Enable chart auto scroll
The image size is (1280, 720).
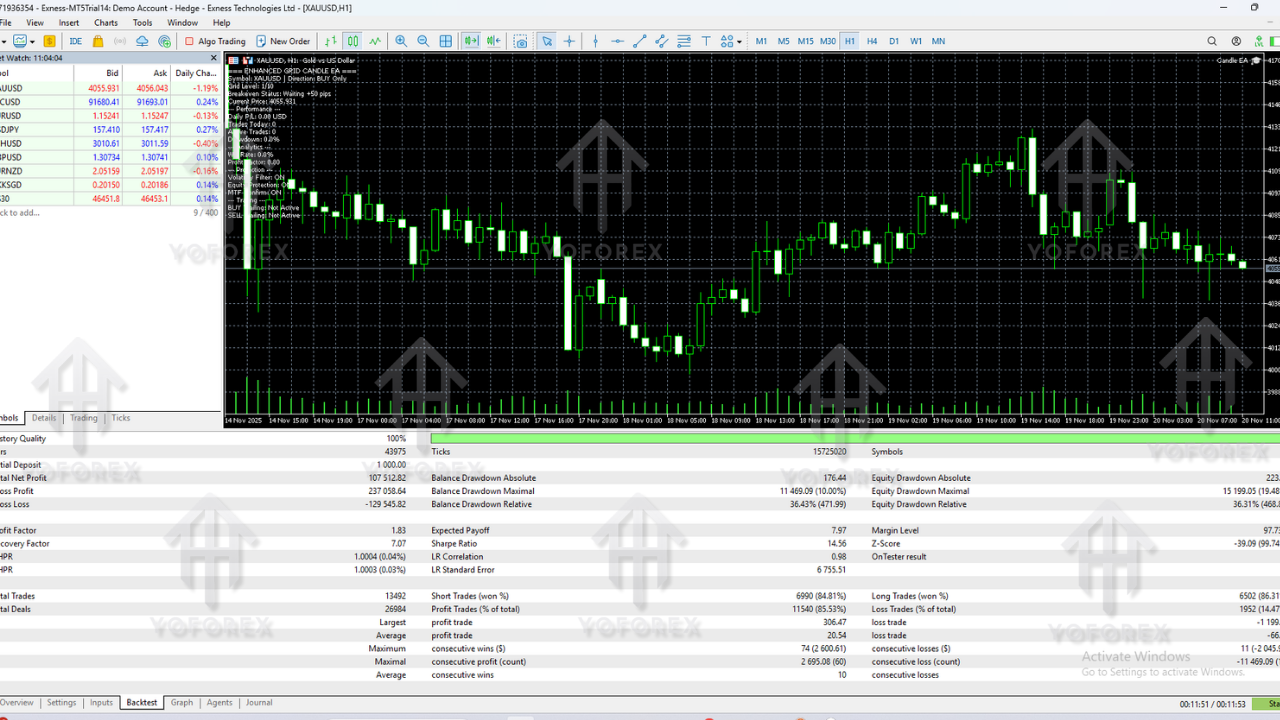click(x=472, y=41)
